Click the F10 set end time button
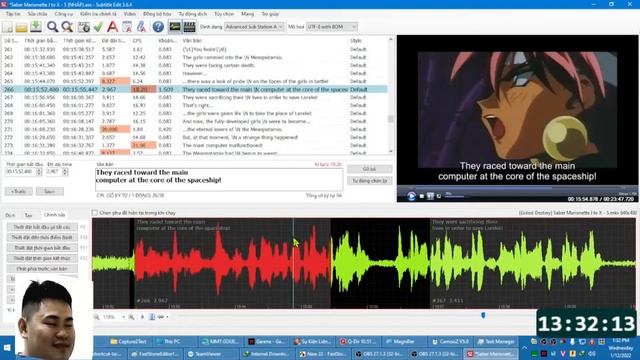This screenshot has height=360, width=640. (42, 237)
